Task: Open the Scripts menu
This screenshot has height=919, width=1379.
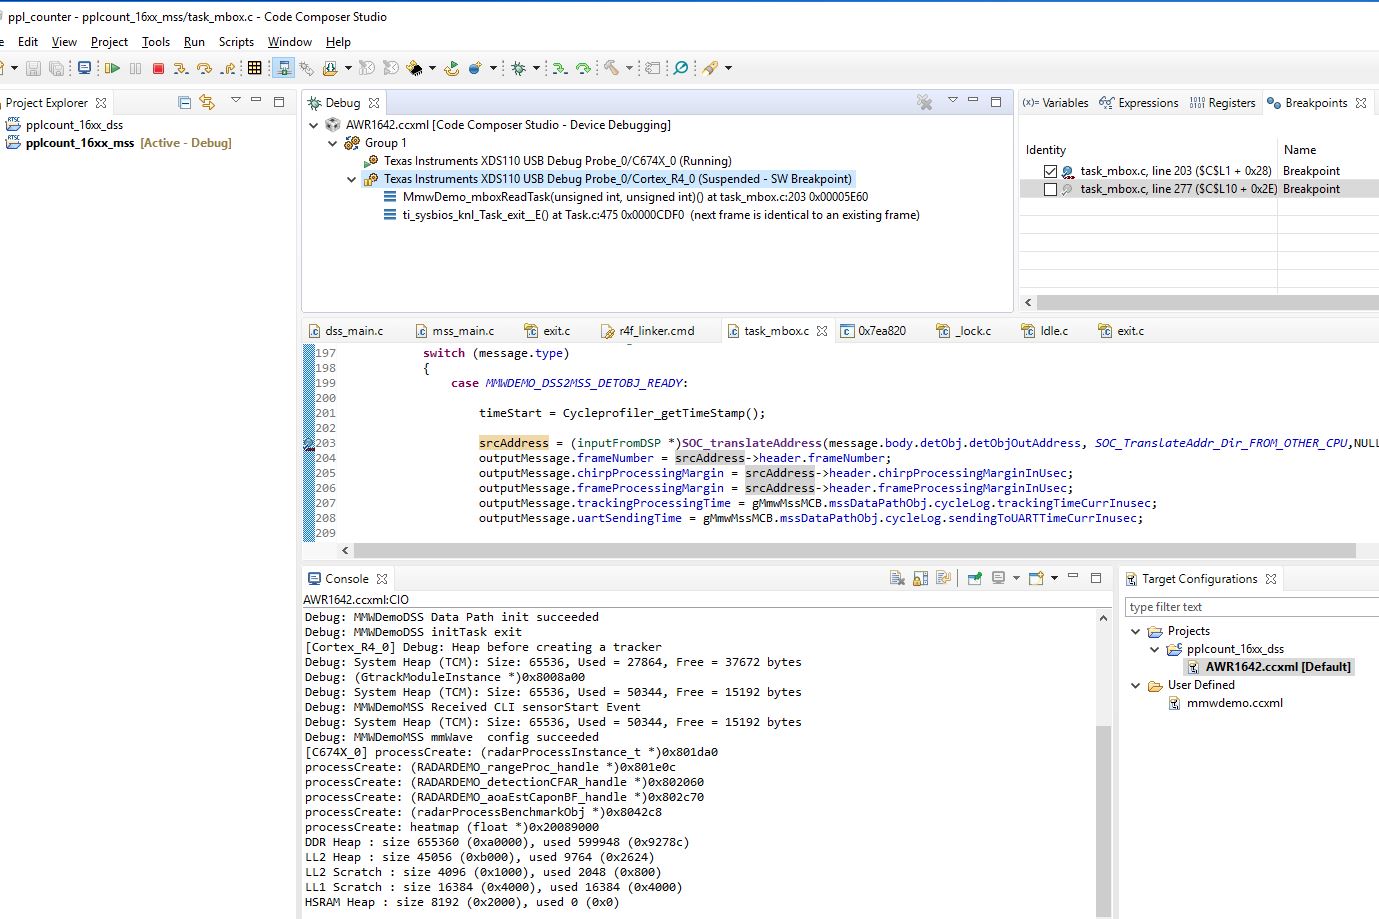Action: pos(236,42)
